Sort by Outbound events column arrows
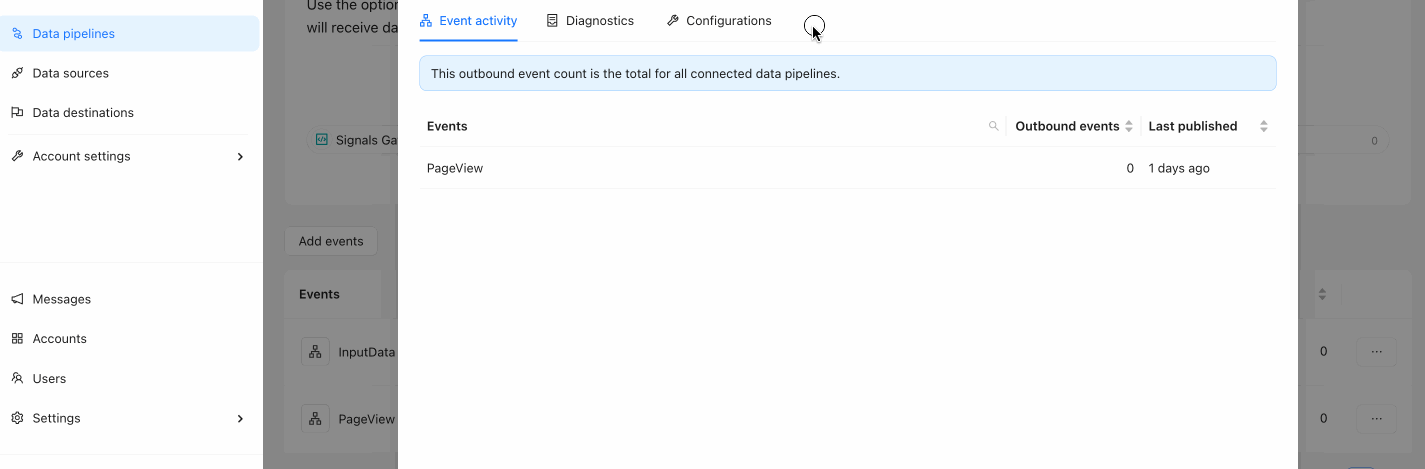 pos(1129,126)
